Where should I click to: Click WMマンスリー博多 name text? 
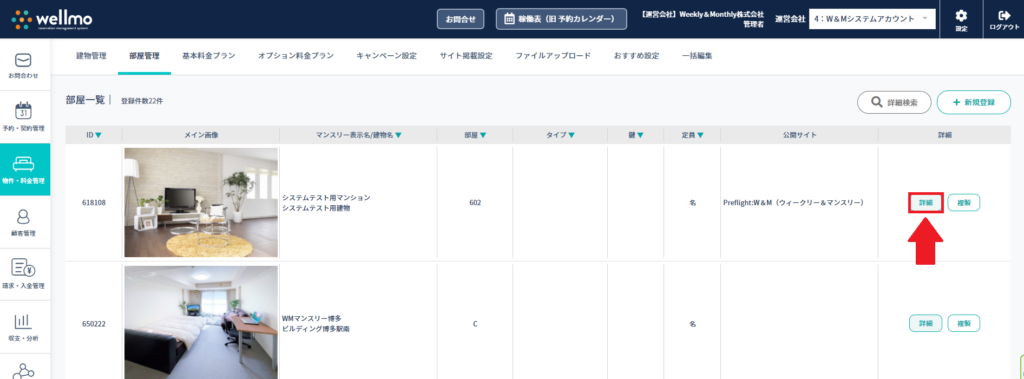coord(312,318)
